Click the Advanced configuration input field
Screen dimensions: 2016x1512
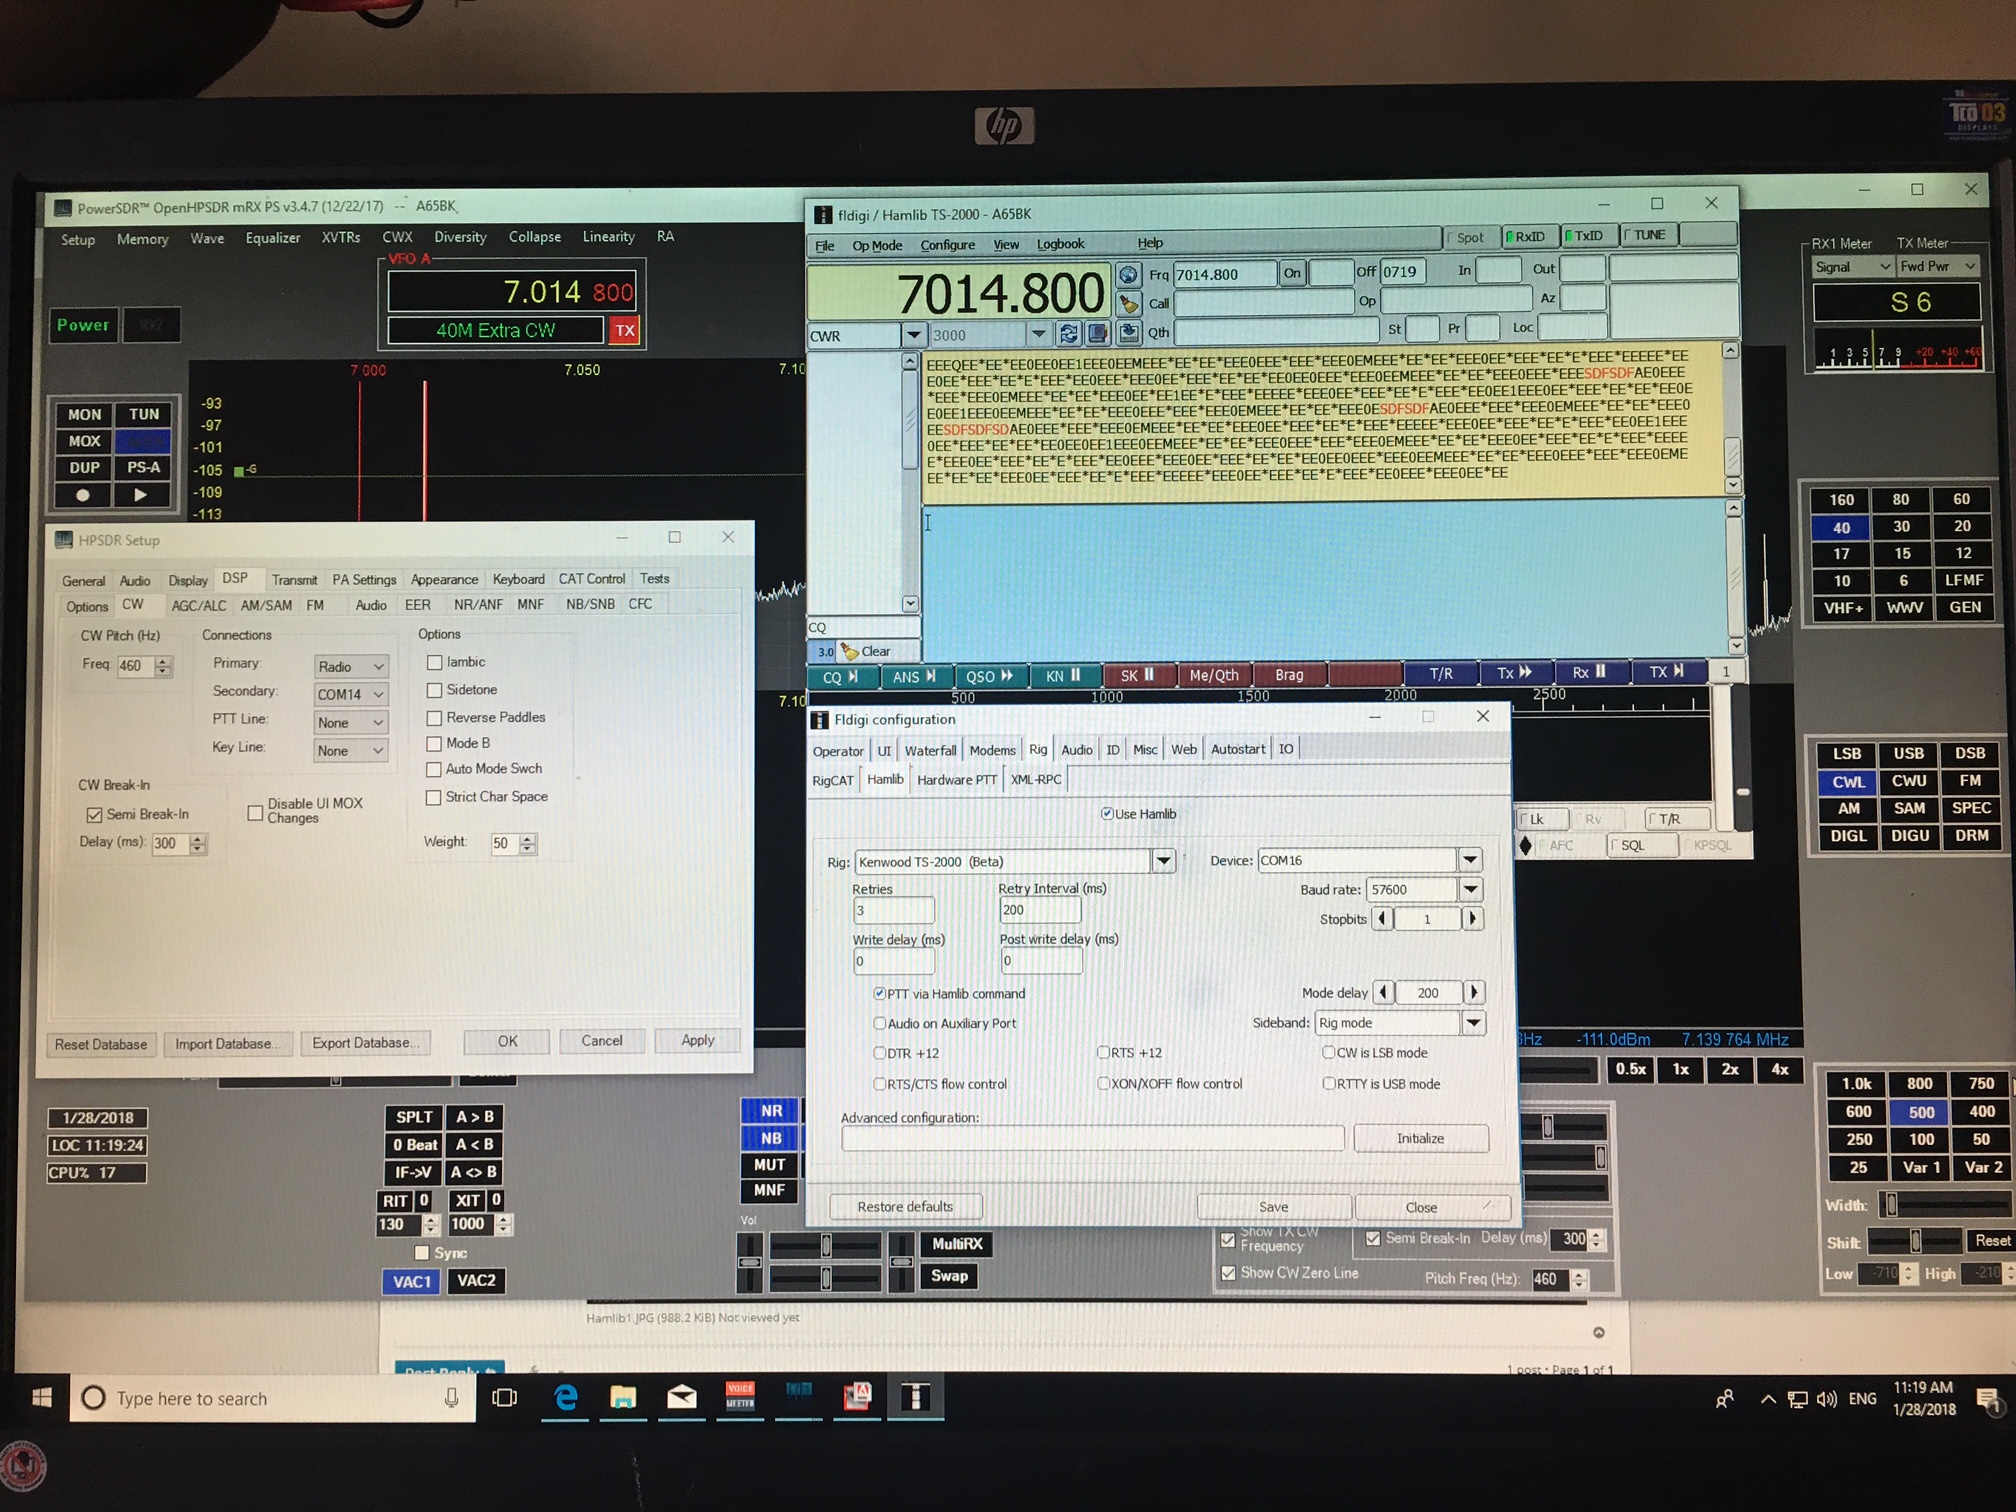[x=1092, y=1138]
